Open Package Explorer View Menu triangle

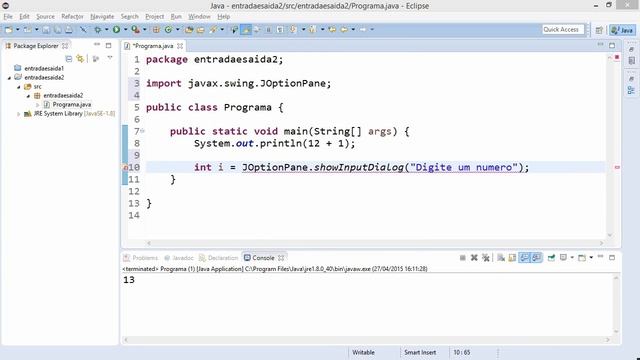110,58
